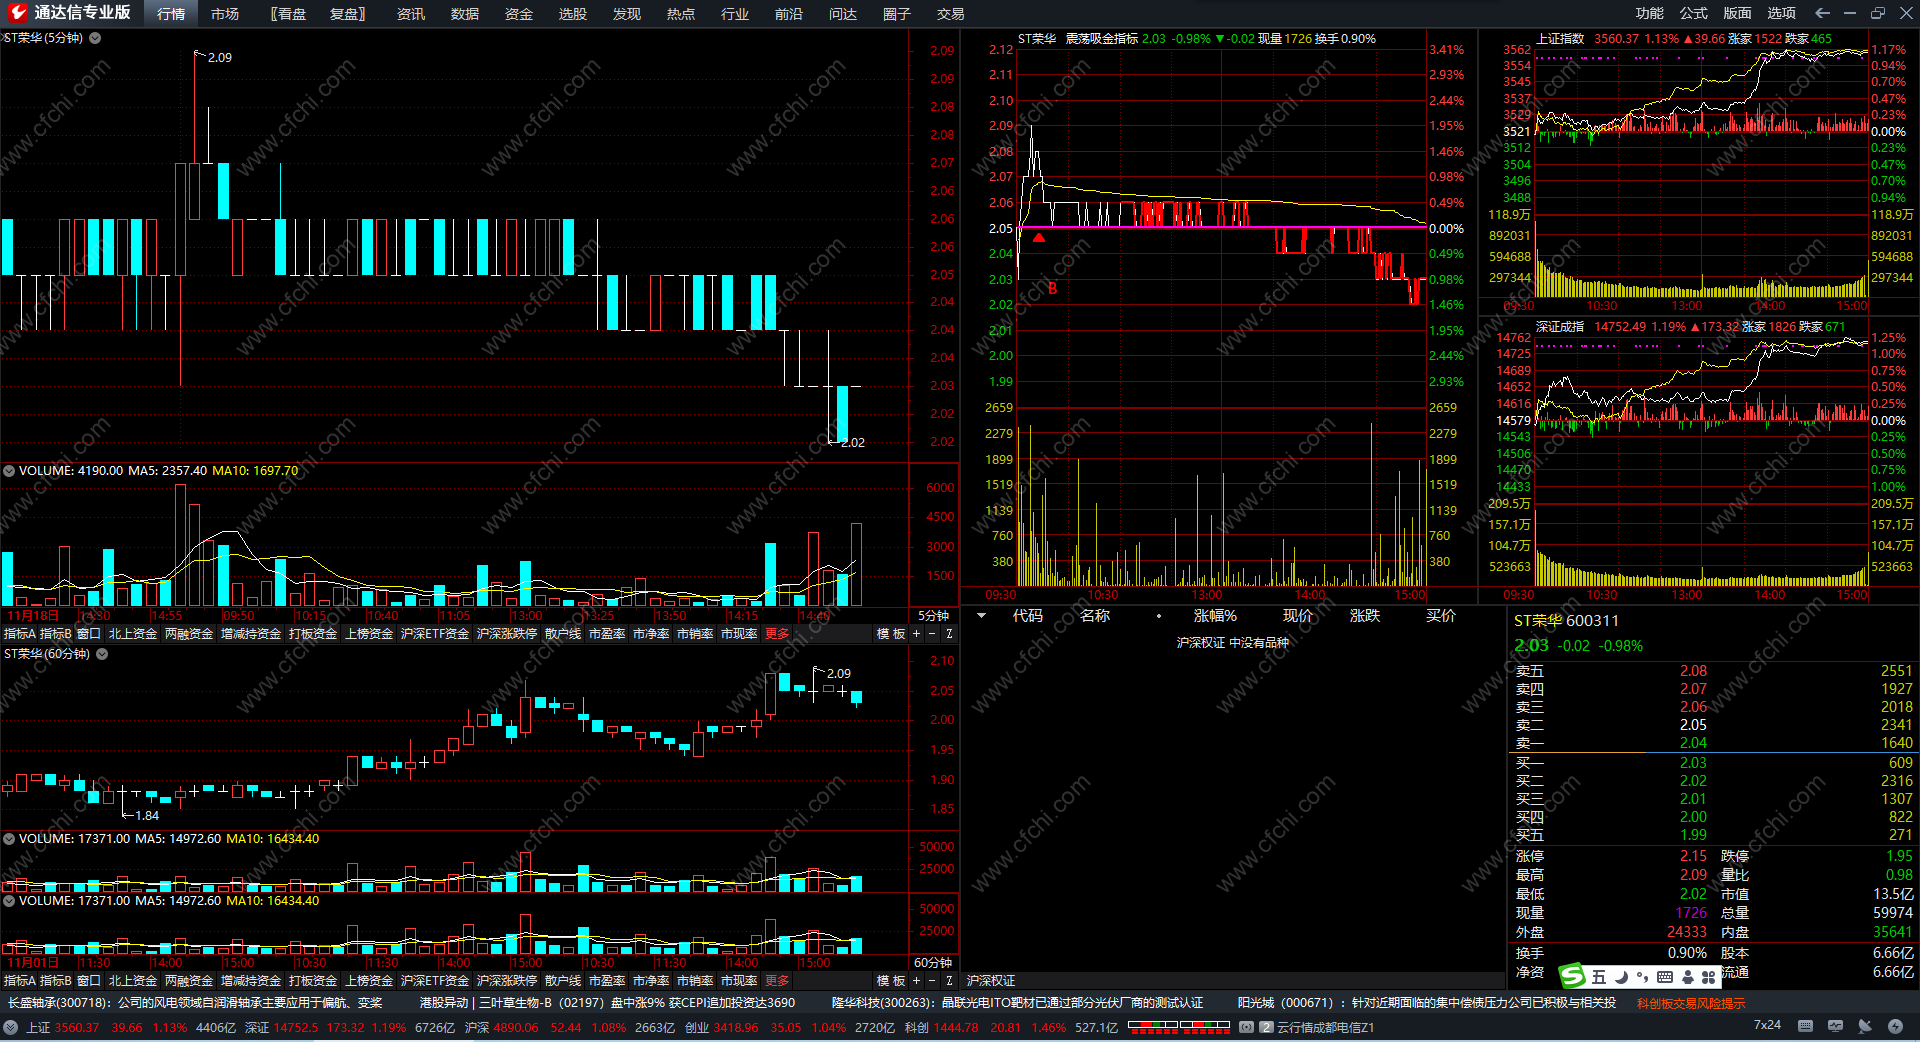Image resolution: width=1920 pixels, height=1042 pixels.
Task: Open the 选项 menu
Action: [x=1782, y=13]
